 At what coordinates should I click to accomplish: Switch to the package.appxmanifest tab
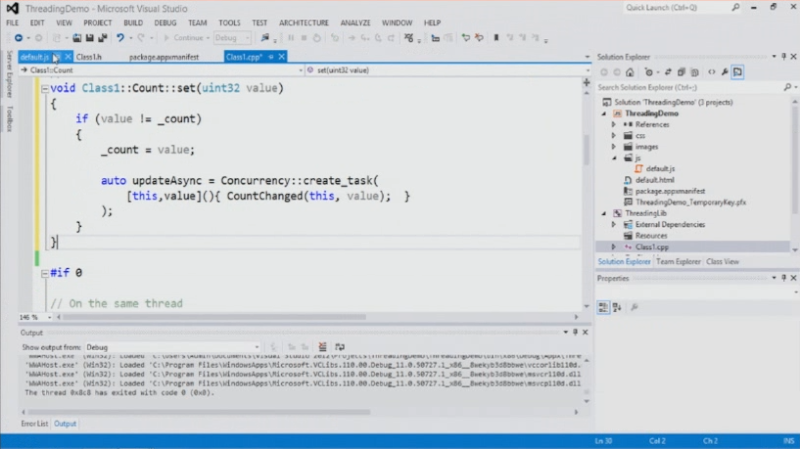pos(164,57)
